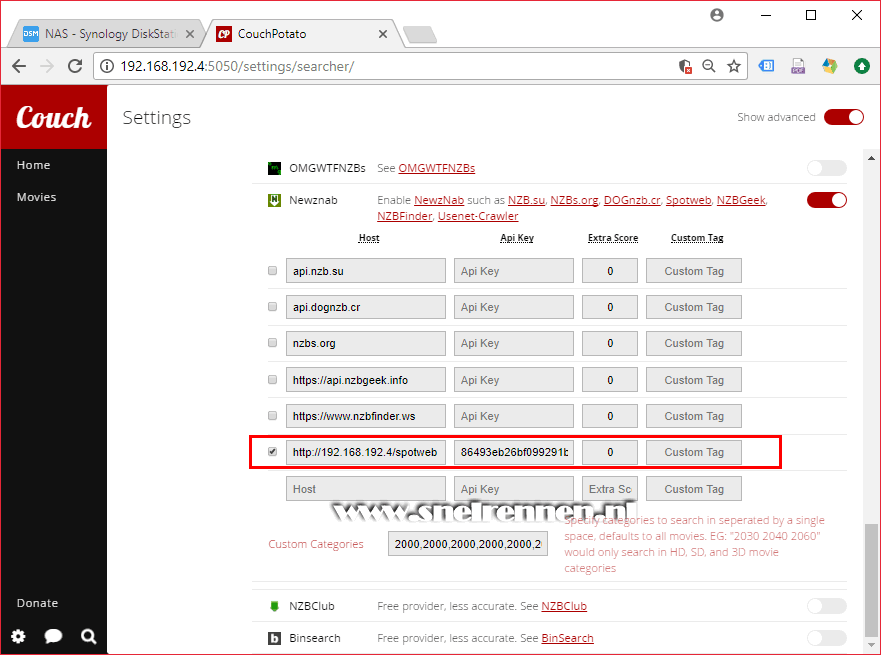Open the search magnifier icon in sidebar
The image size is (881, 655).
[88, 636]
